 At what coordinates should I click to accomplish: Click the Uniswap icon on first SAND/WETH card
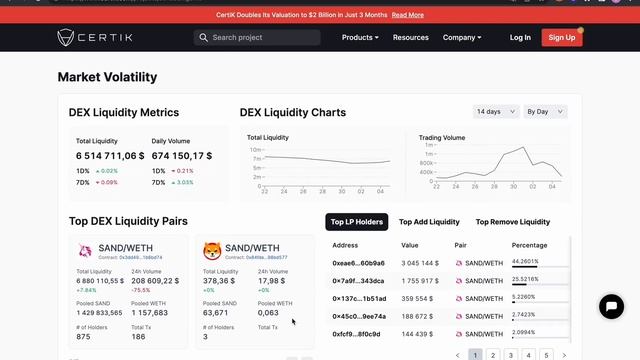pyautogui.click(x=85, y=251)
